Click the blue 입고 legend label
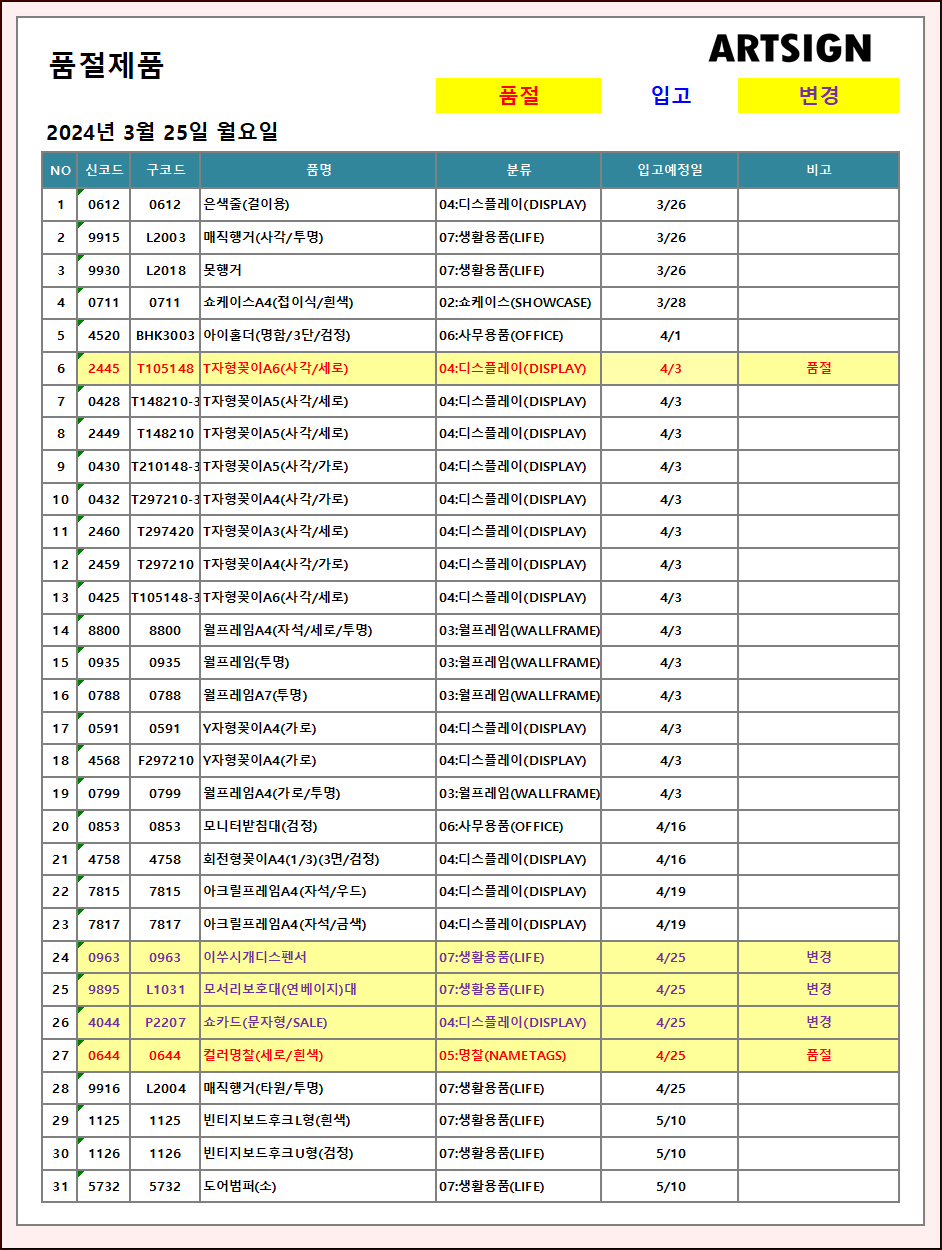 671,96
